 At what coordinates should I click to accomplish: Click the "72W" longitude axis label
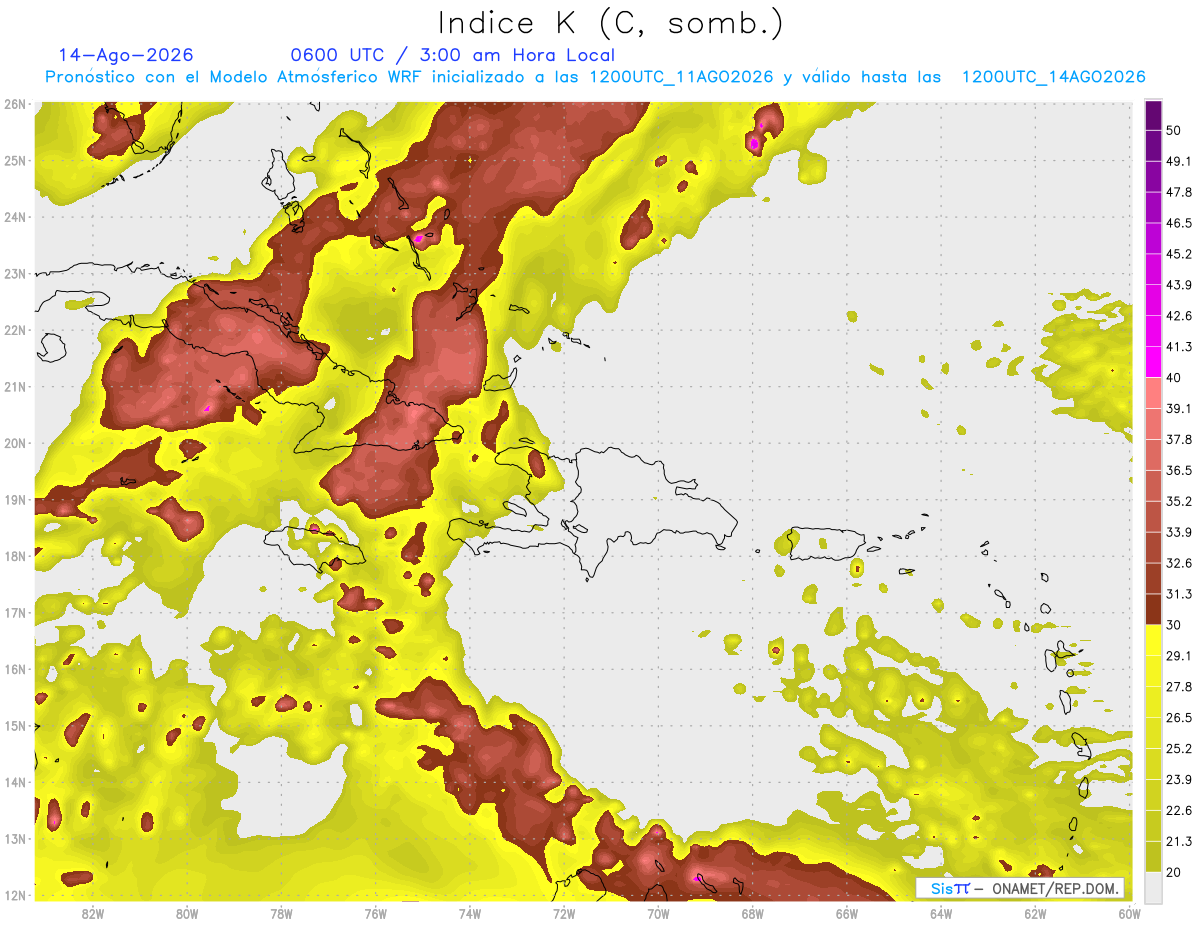564,913
